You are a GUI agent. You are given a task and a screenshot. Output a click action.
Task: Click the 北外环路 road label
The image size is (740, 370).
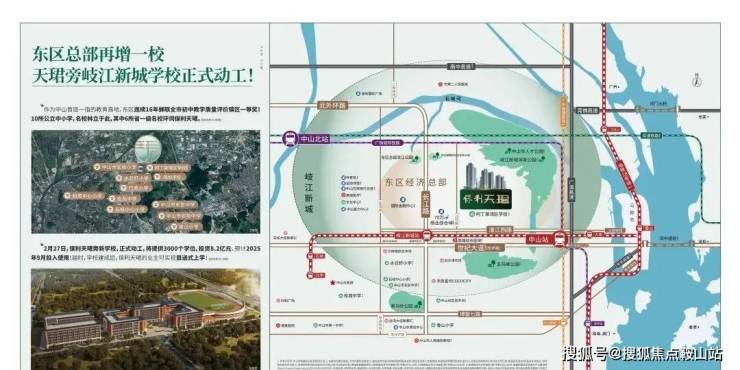[x=332, y=106]
